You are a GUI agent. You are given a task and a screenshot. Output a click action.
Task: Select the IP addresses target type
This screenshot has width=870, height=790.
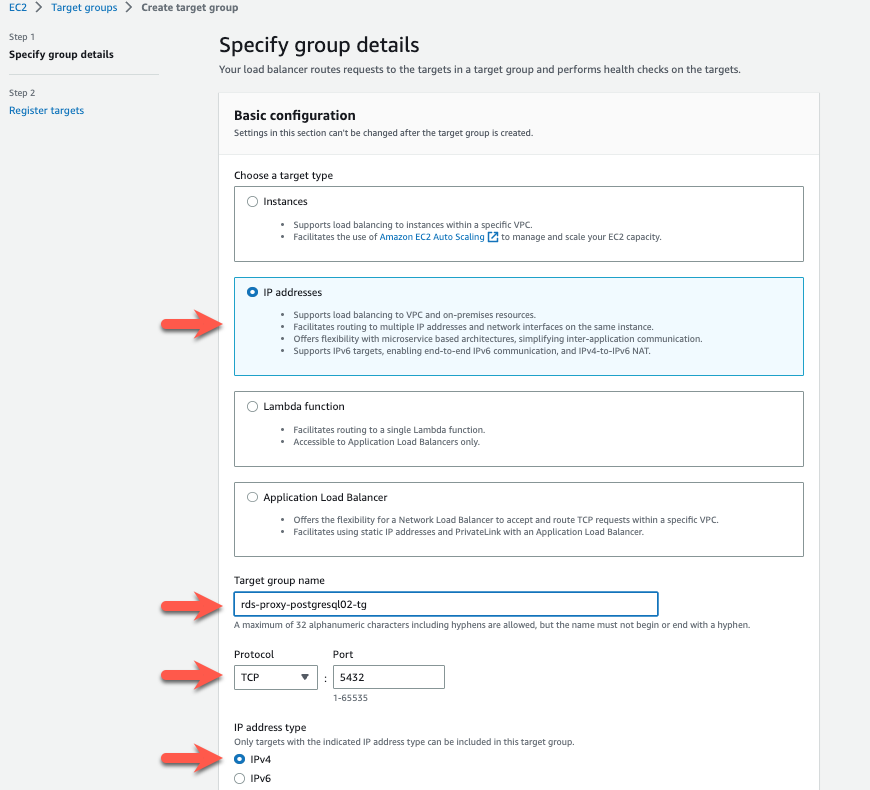point(252,292)
